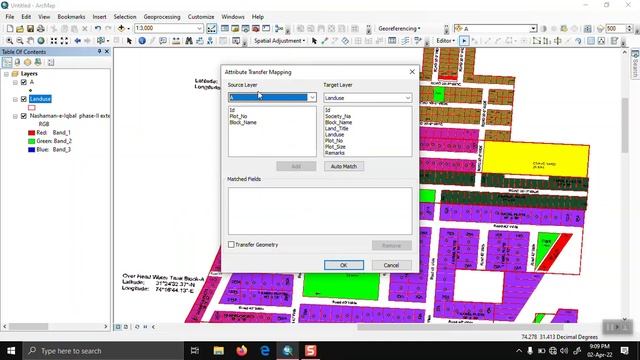The image size is (640, 360).
Task: Open the Windows menu
Action: (233, 17)
